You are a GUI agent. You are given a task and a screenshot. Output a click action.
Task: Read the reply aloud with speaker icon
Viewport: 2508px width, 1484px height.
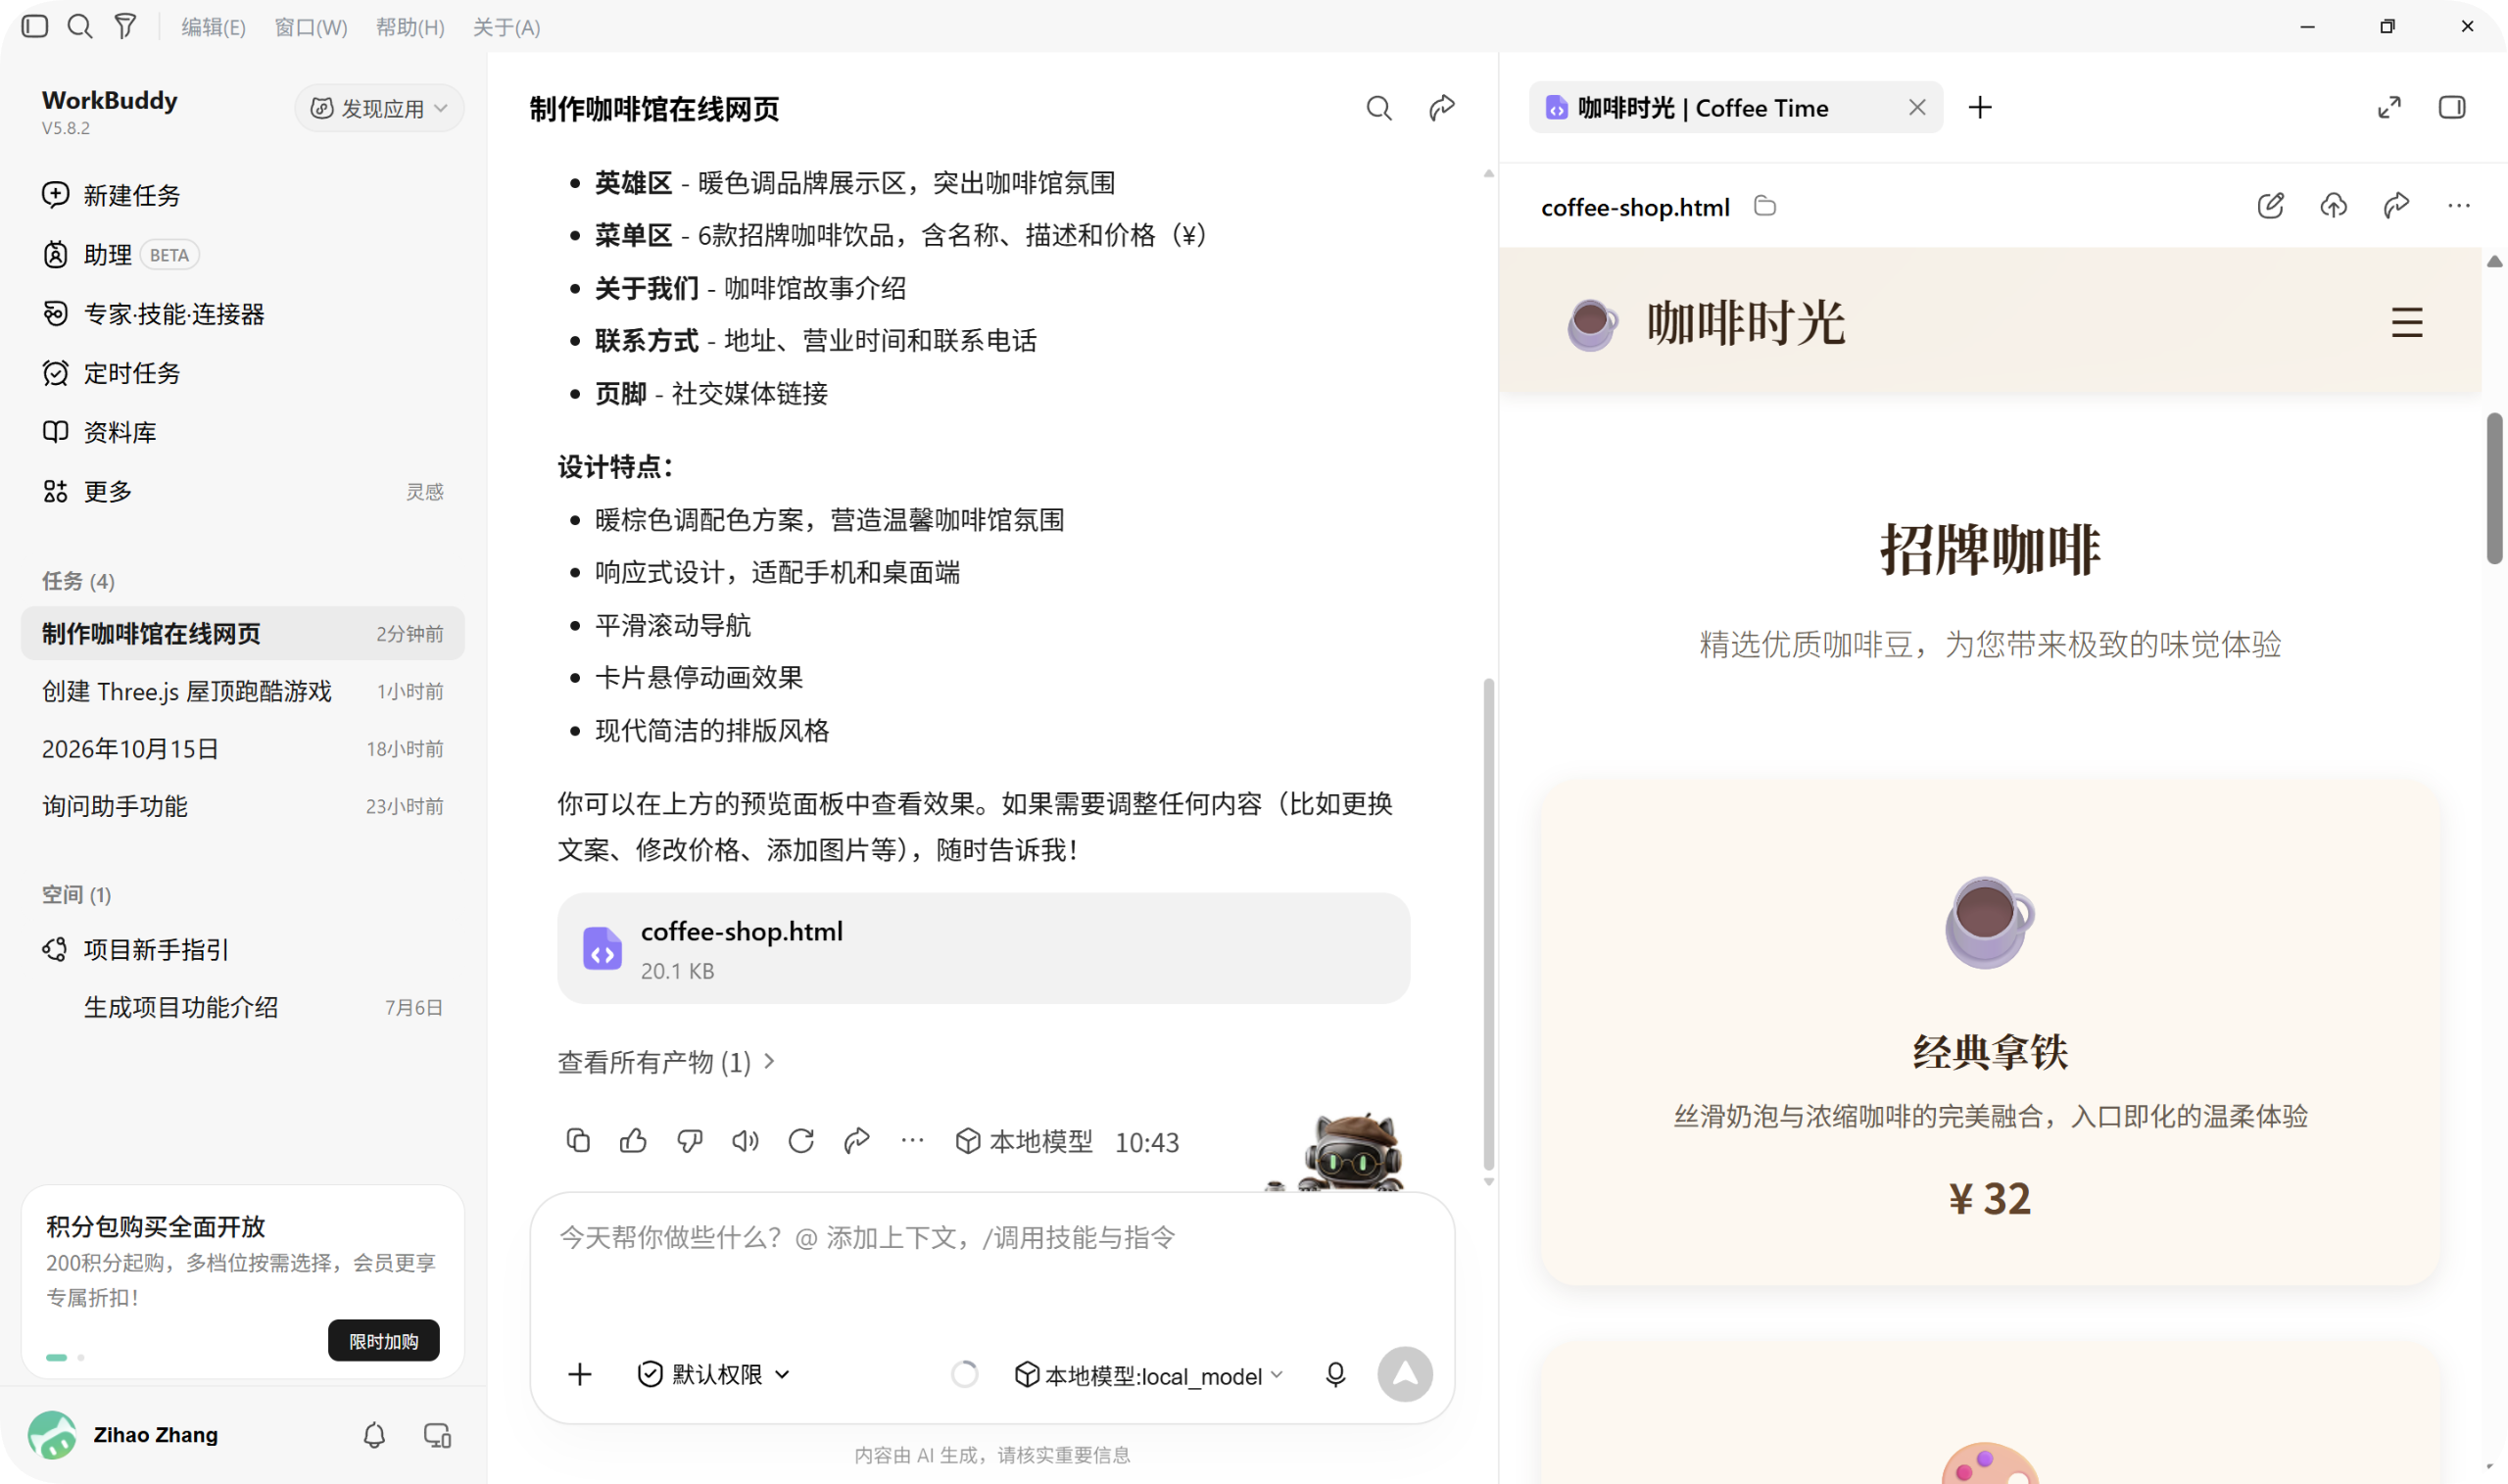coord(745,1140)
